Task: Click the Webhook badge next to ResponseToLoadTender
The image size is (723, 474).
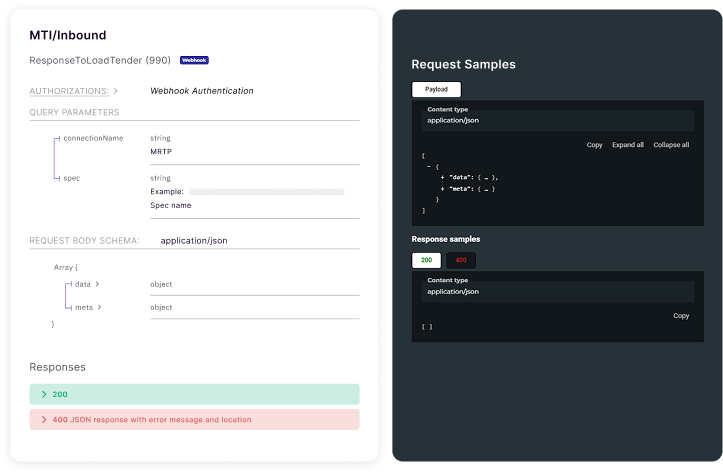Action: tap(194, 60)
